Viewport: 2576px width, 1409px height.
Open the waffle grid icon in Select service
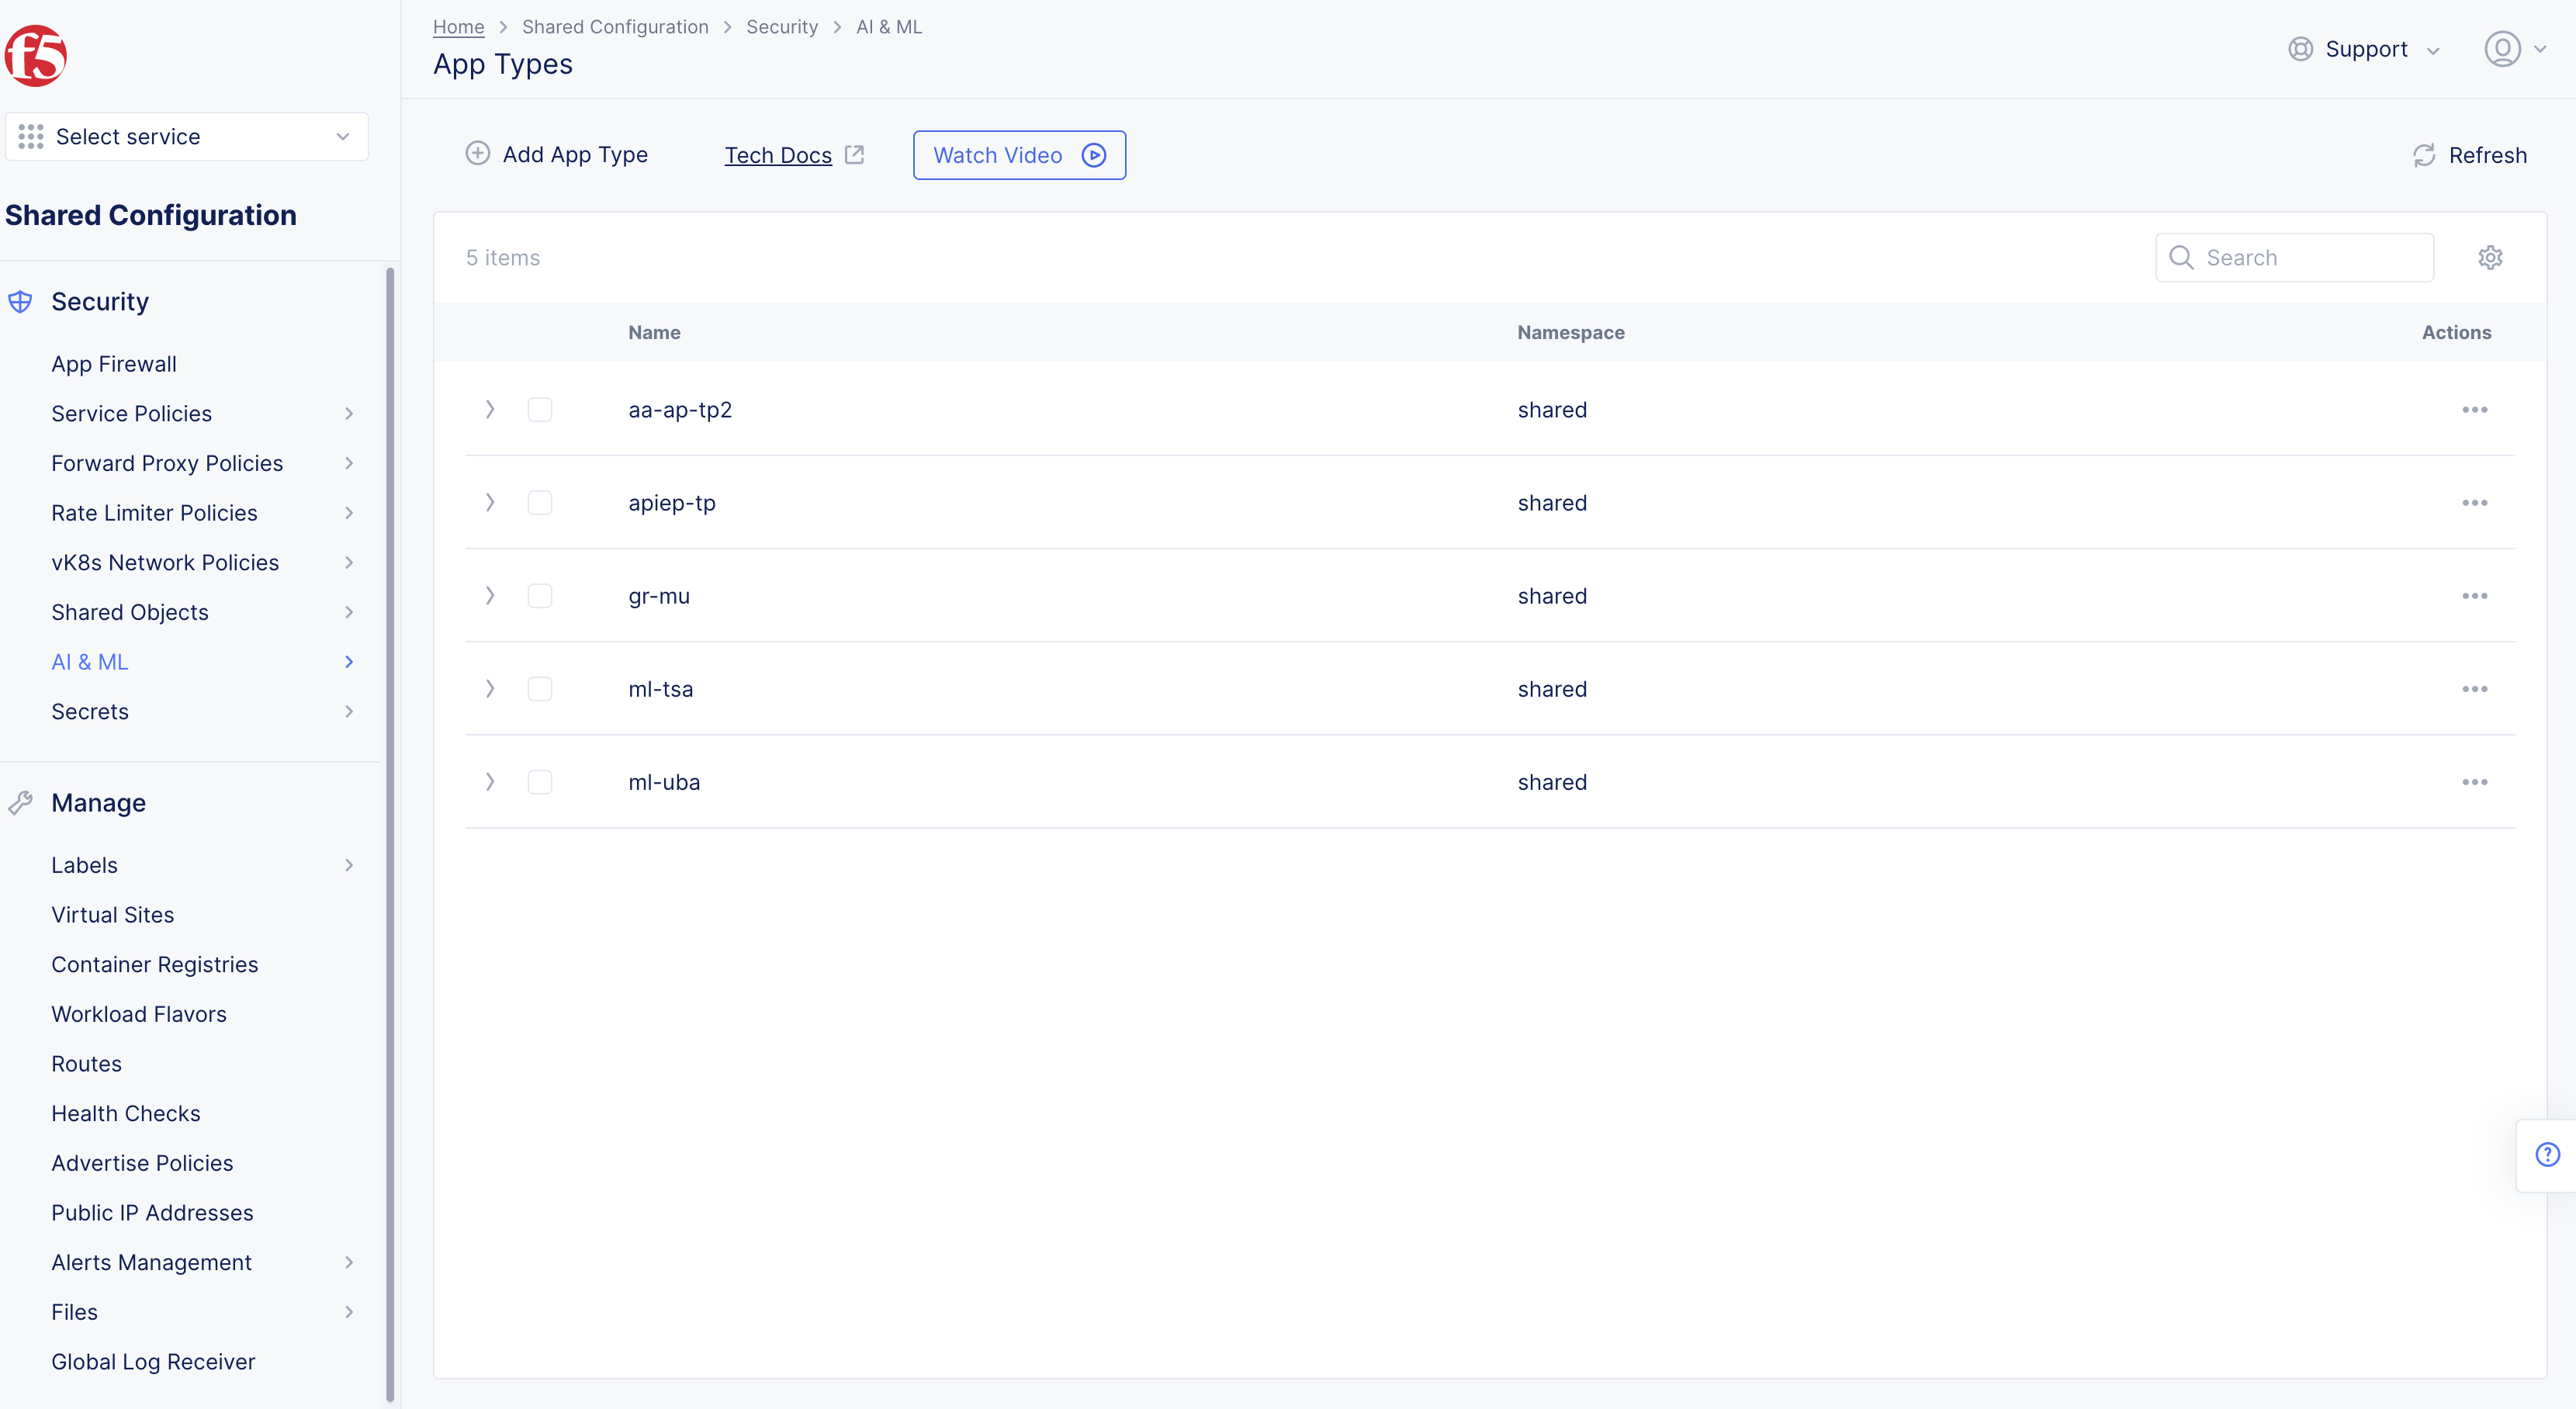pyautogui.click(x=31, y=136)
